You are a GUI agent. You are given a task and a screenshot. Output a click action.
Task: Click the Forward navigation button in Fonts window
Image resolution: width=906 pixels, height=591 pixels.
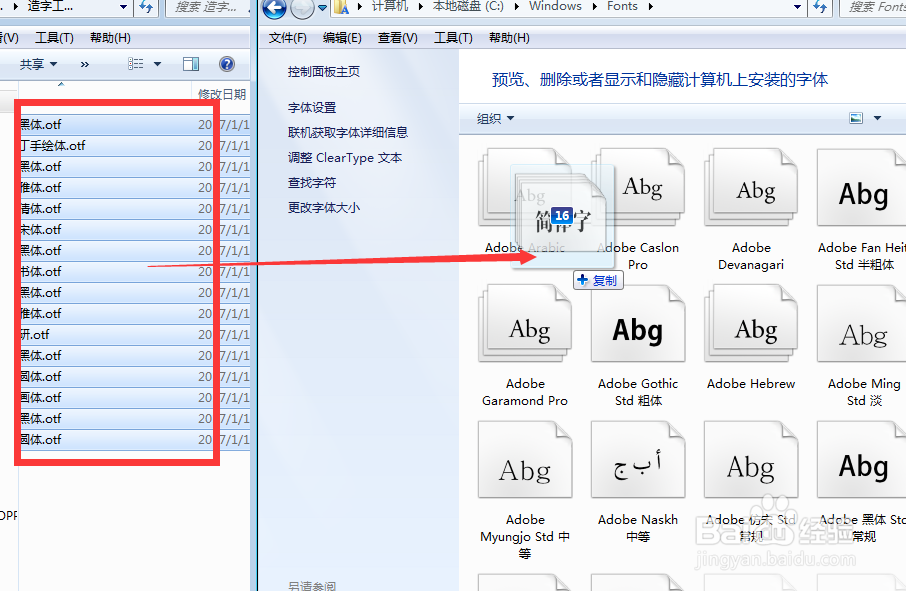pyautogui.click(x=302, y=8)
